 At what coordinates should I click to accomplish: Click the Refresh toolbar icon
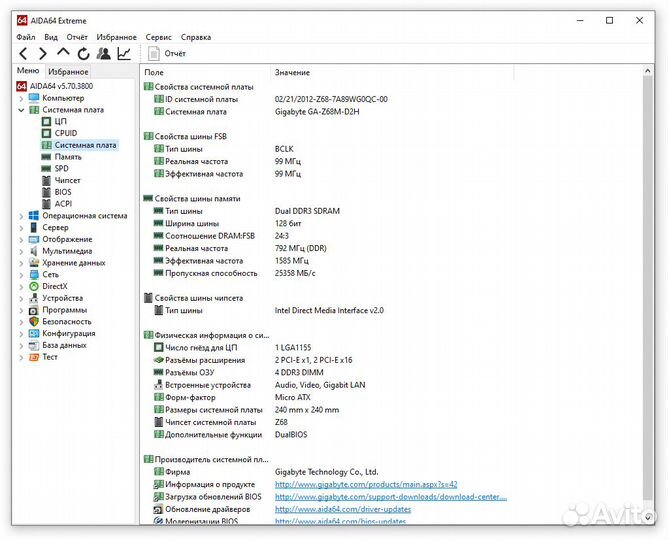click(83, 53)
